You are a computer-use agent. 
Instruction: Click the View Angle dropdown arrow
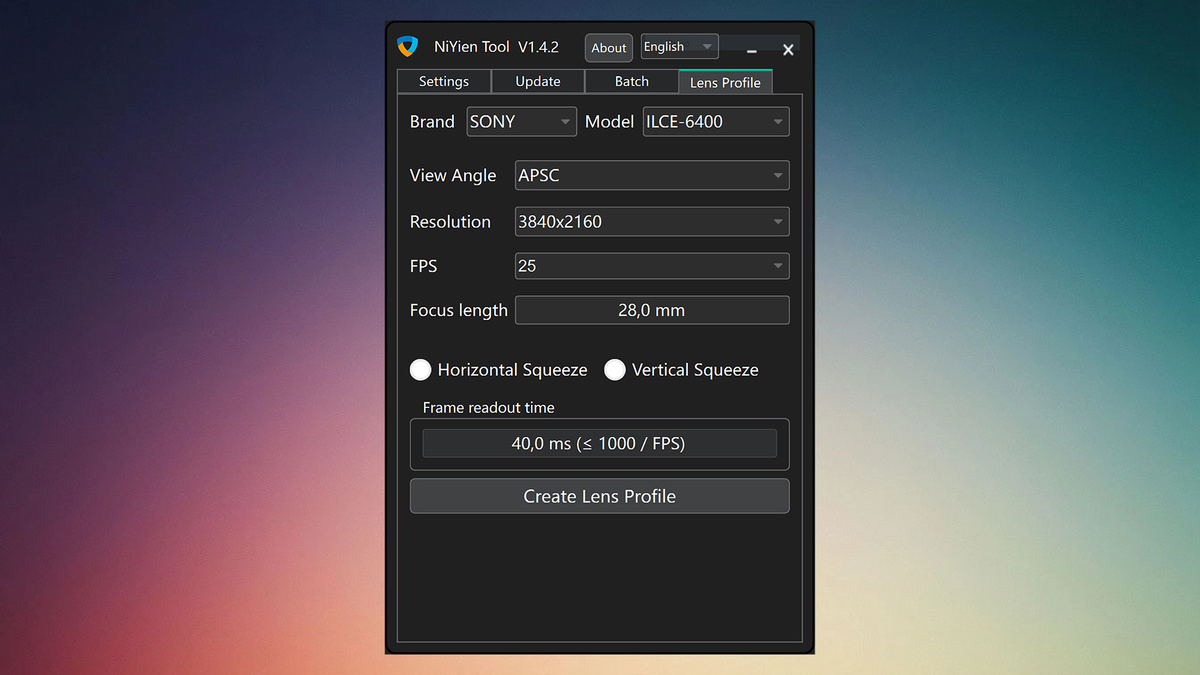point(778,175)
